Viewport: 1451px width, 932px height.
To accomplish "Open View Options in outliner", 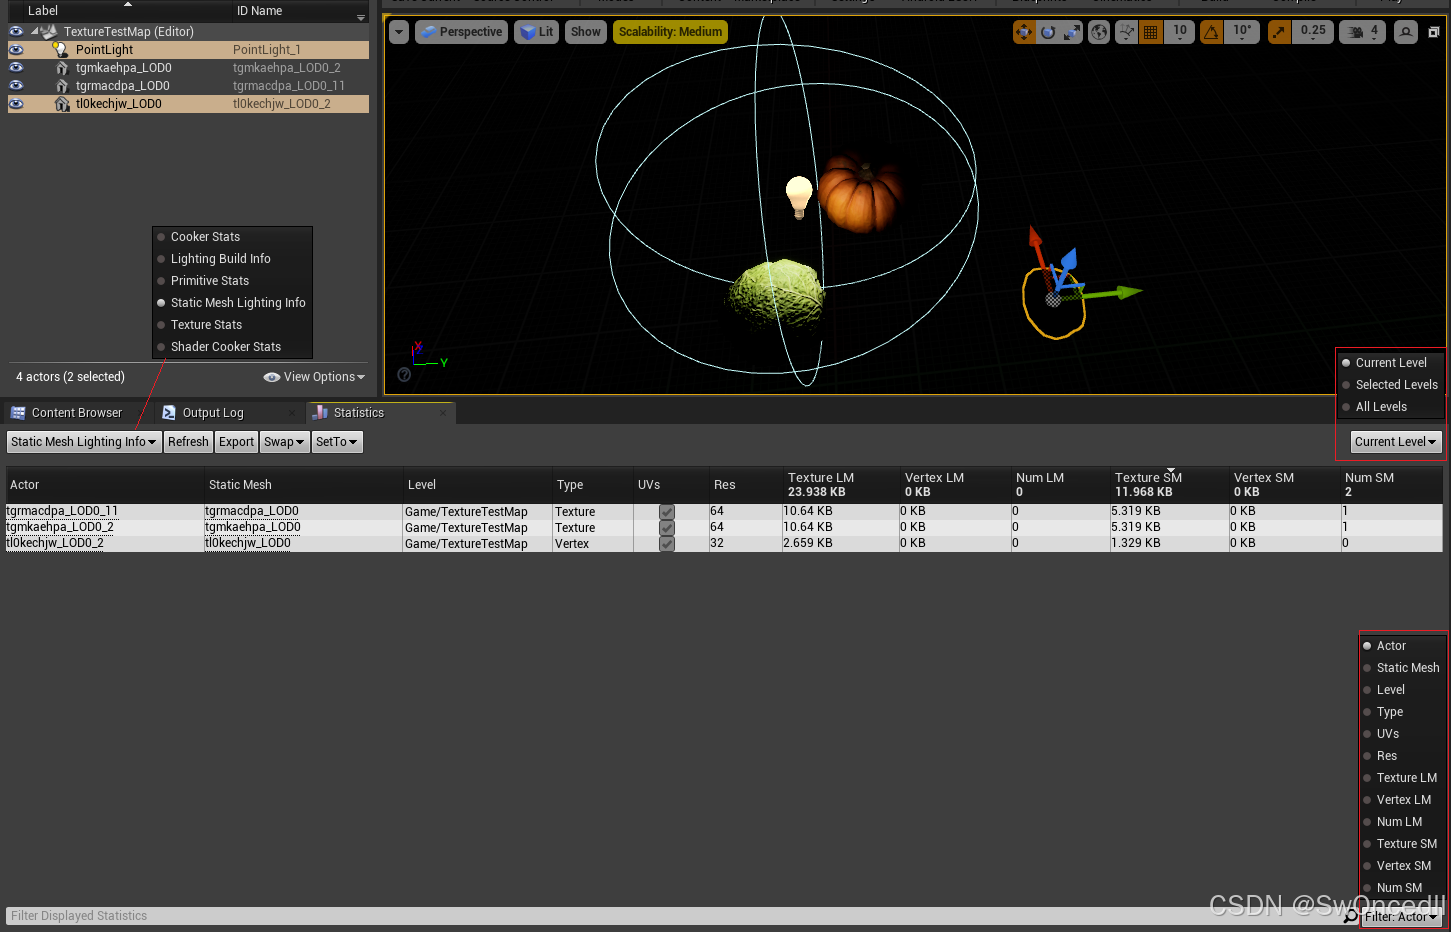I will pos(314,377).
